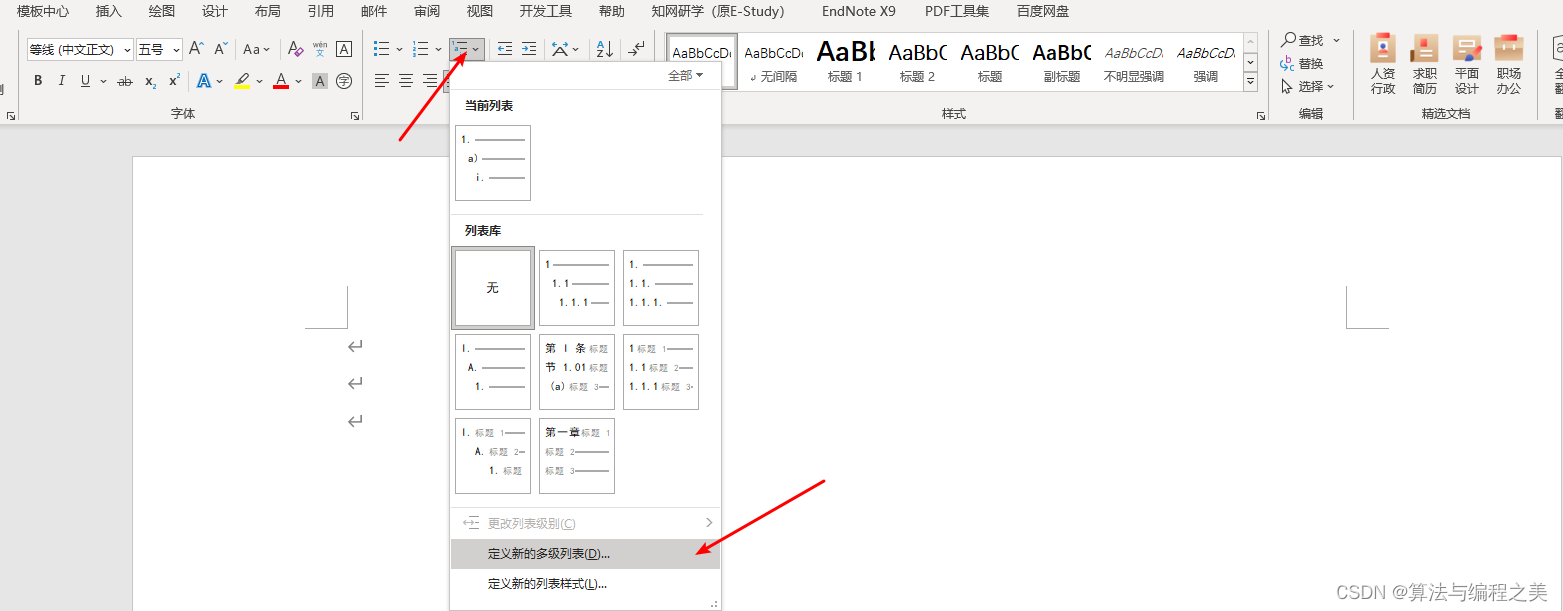Click the 替换 replace button
This screenshot has width=1563, height=611.
click(1302, 63)
